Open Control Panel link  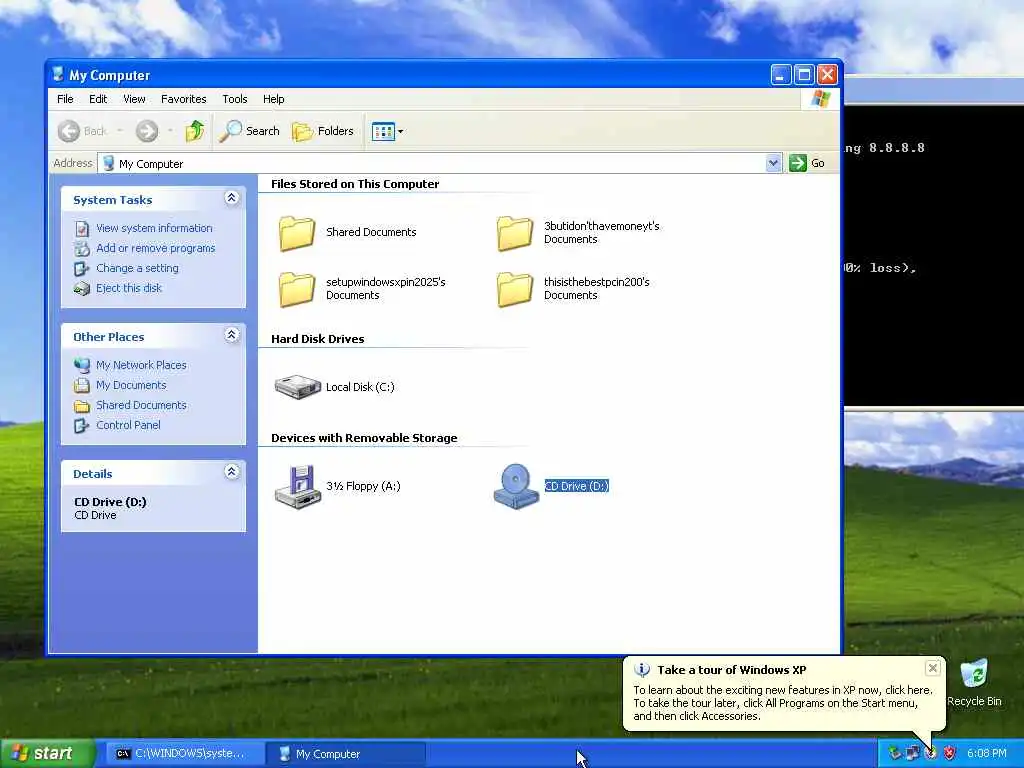pos(128,425)
